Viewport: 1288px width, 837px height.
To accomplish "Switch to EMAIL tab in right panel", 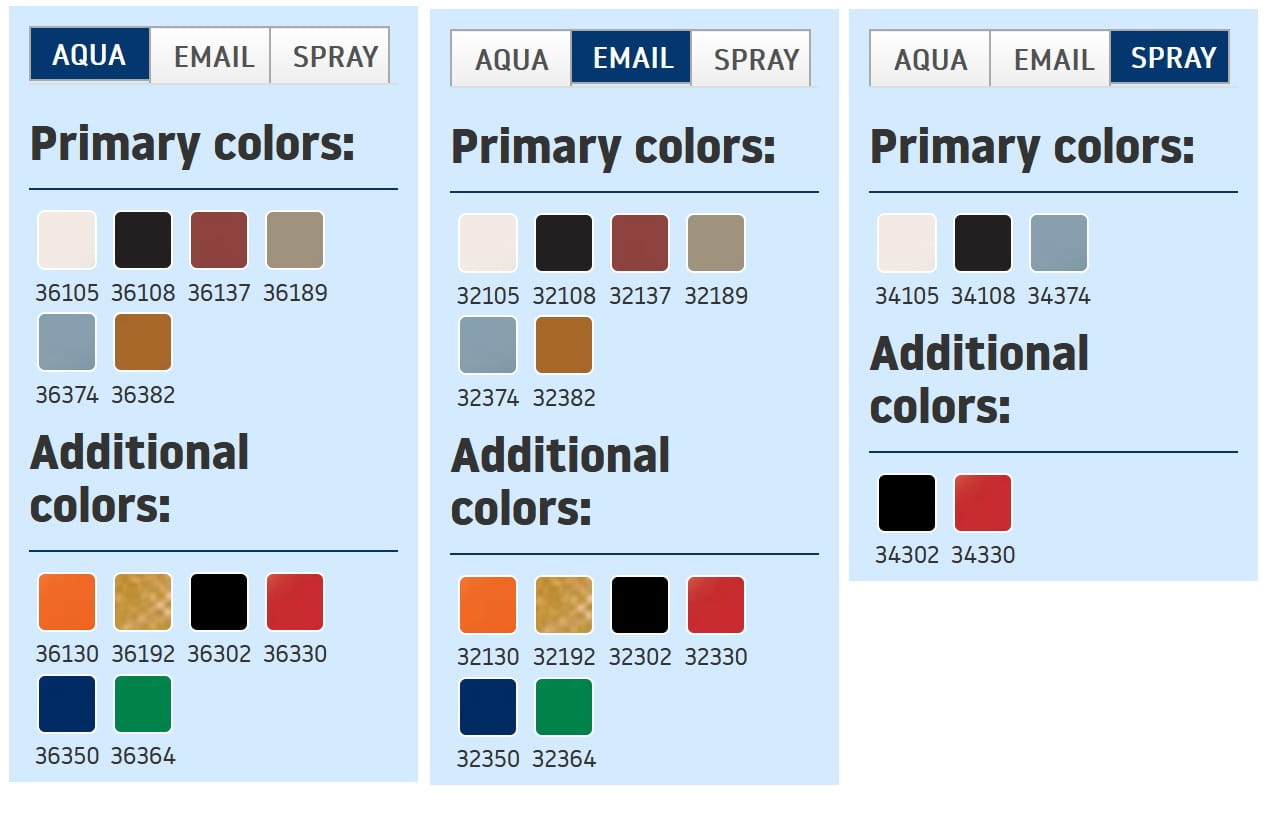I will pyautogui.click(x=1050, y=59).
